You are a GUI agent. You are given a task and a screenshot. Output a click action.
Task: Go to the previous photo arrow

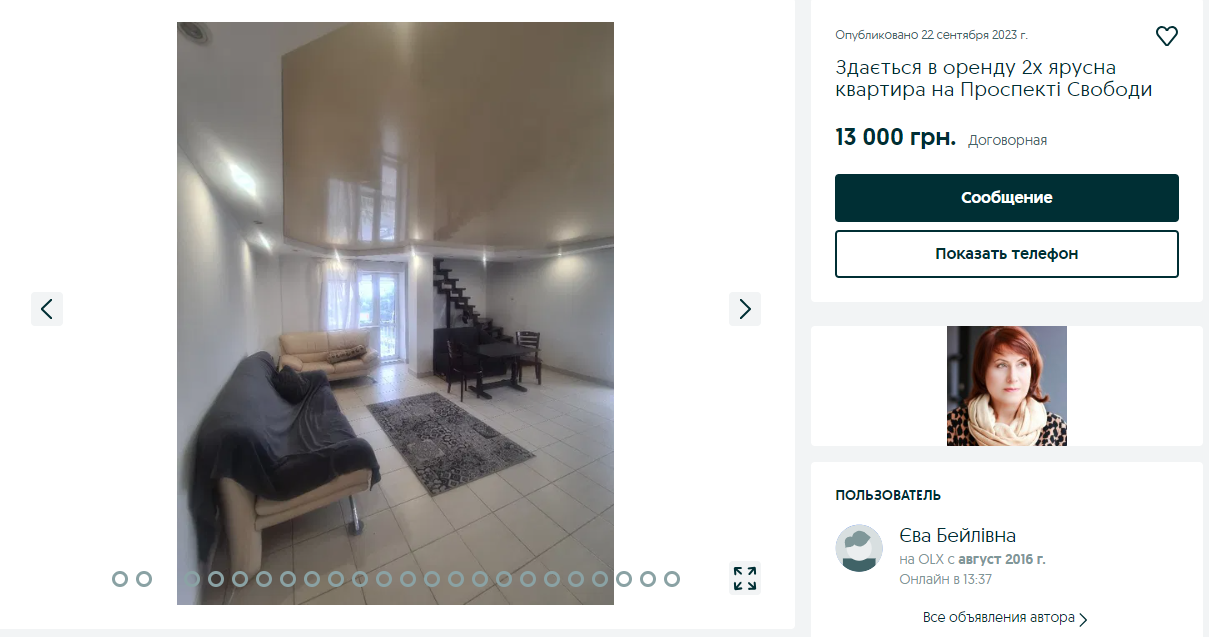tap(47, 309)
